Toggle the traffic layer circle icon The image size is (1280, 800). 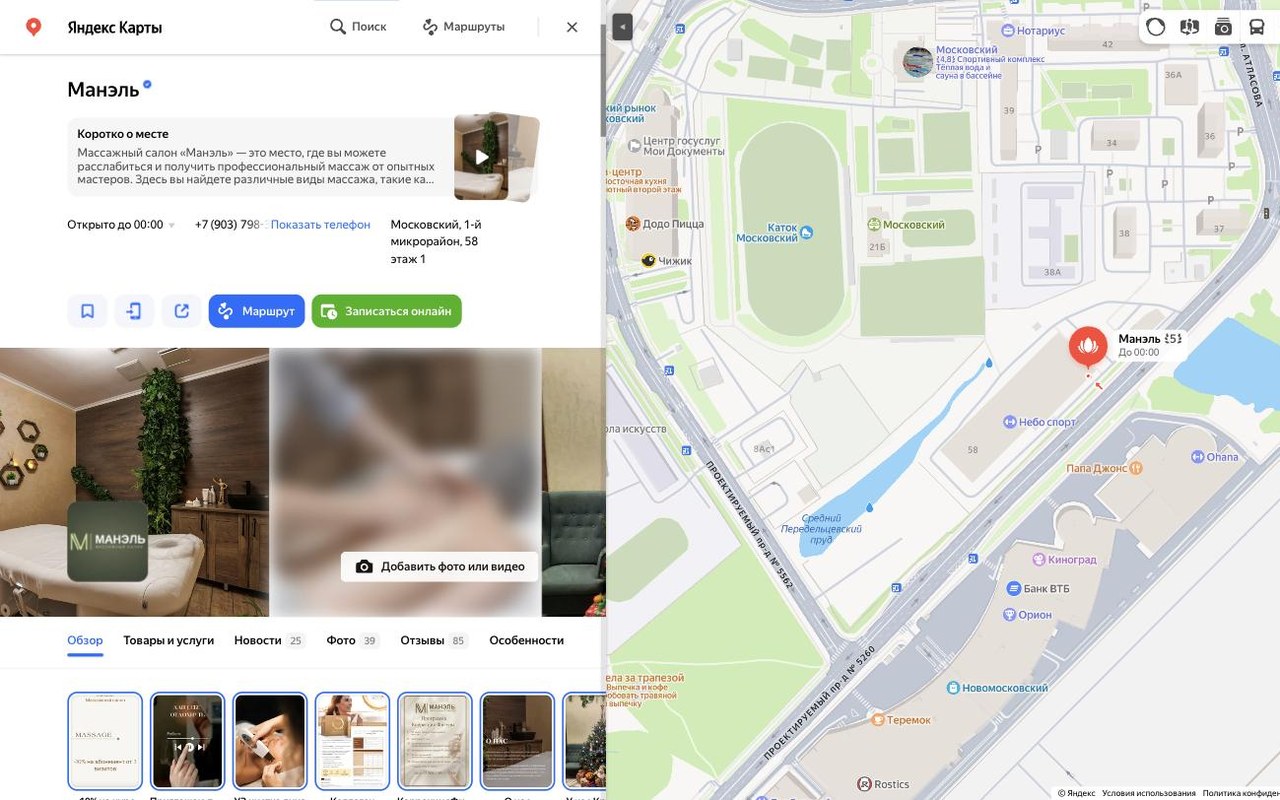[1156, 27]
